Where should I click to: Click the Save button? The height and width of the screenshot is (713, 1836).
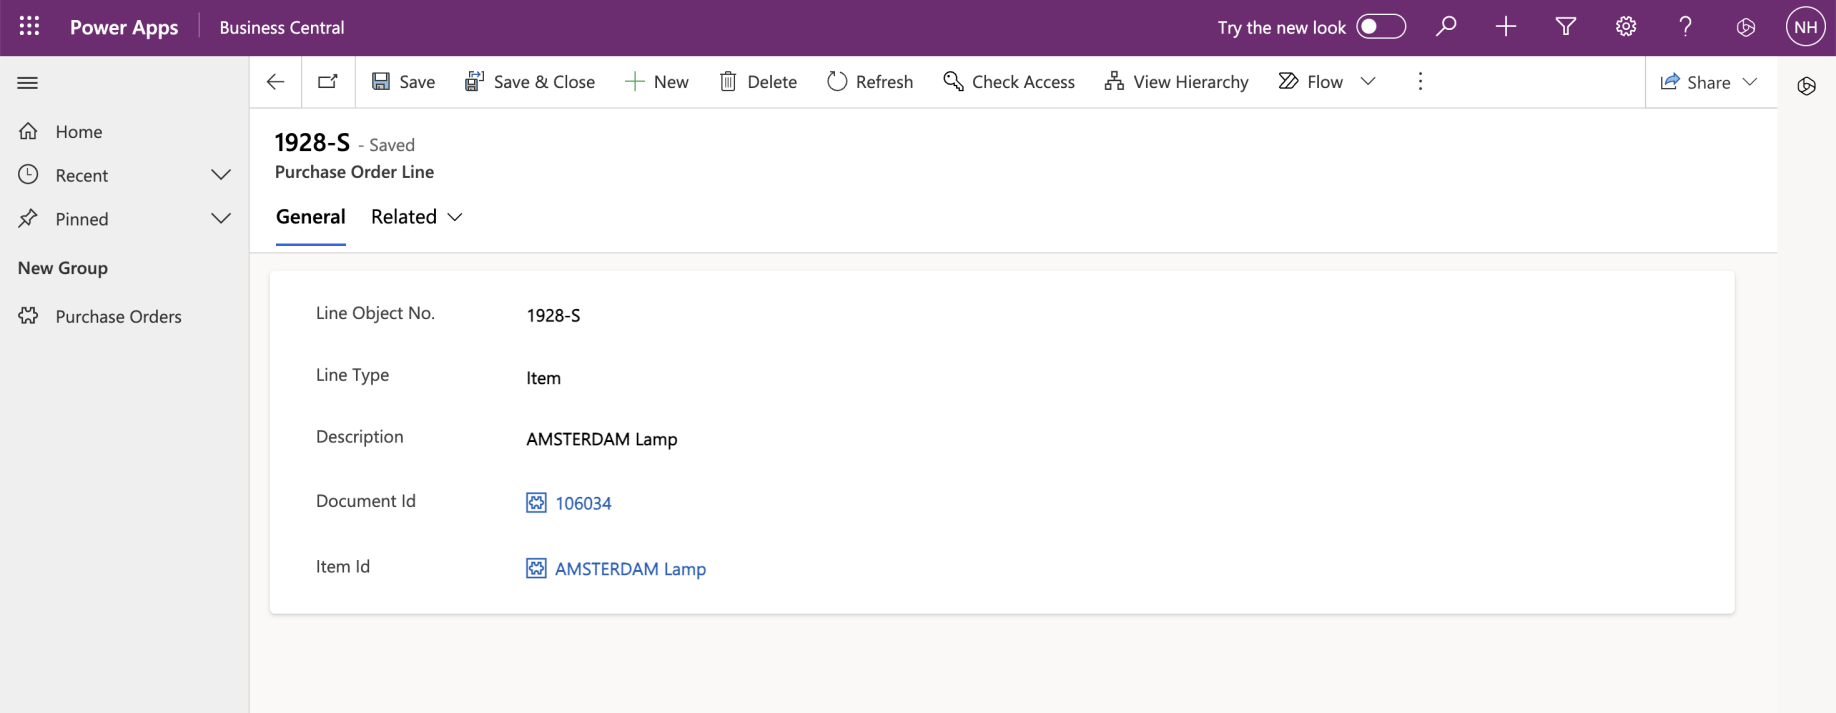coord(403,82)
